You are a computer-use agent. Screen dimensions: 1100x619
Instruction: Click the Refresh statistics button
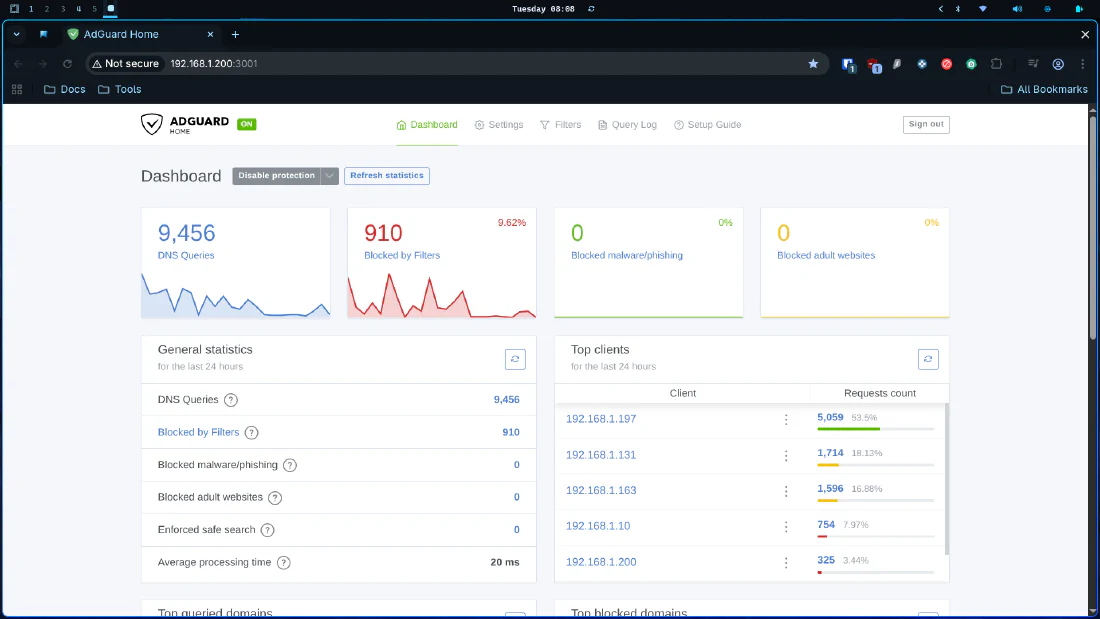387,175
